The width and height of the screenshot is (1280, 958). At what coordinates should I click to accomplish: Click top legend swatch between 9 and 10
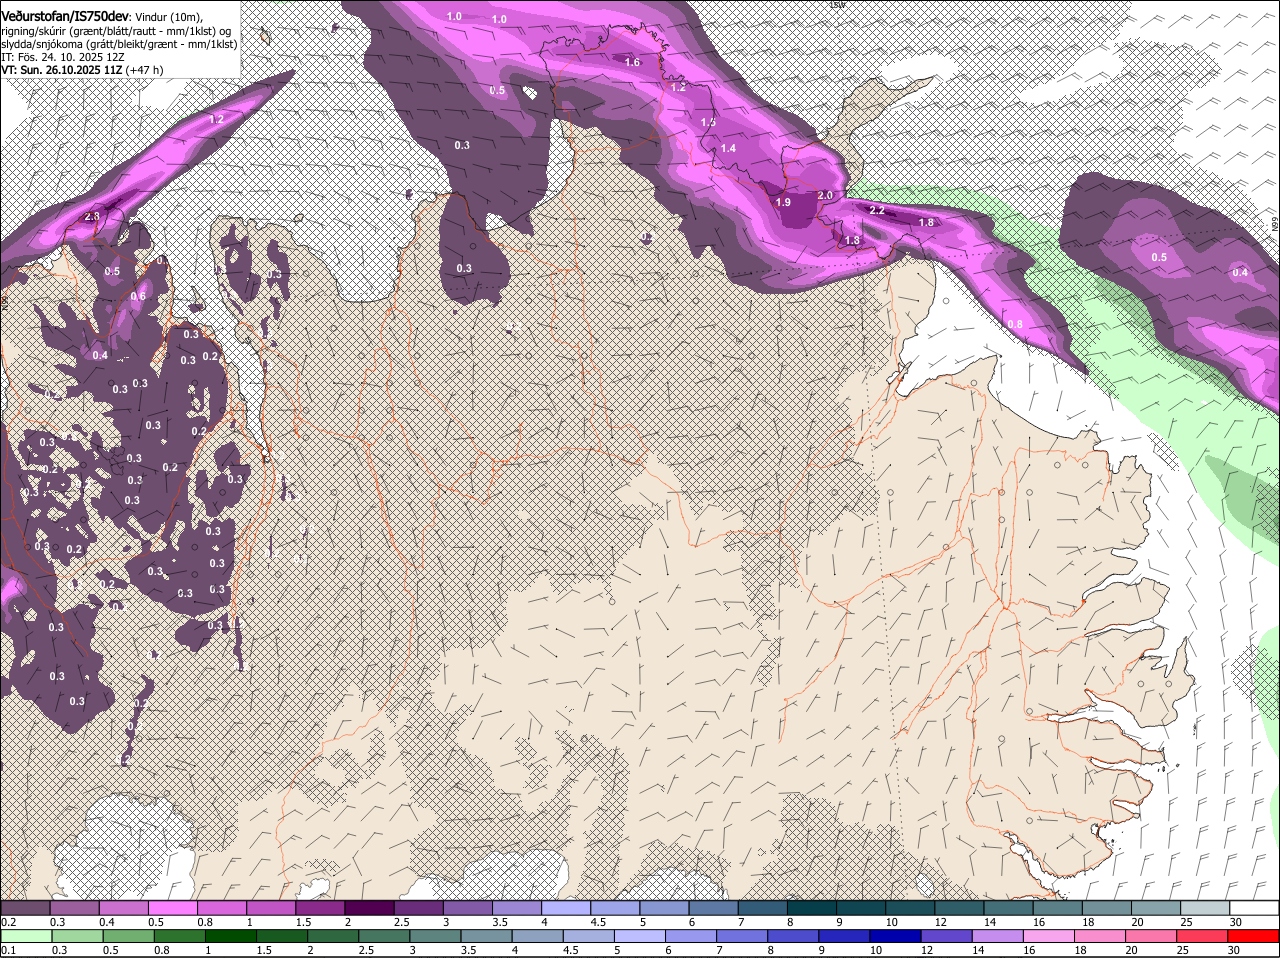coord(861,908)
